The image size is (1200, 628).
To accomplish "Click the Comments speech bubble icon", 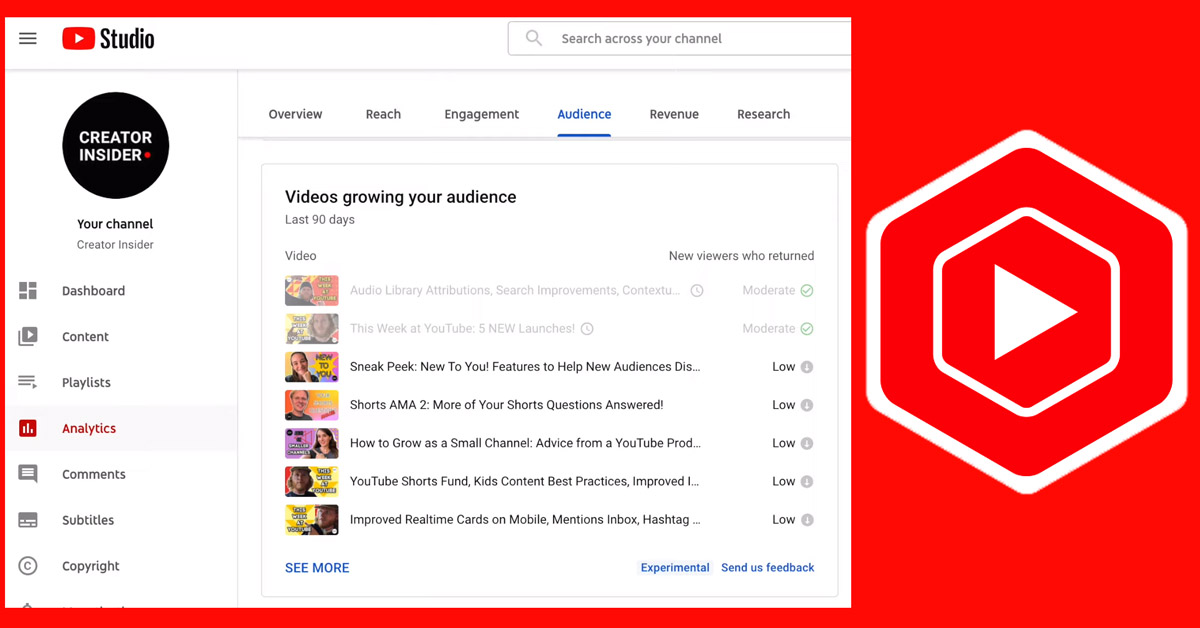I will (x=28, y=474).
